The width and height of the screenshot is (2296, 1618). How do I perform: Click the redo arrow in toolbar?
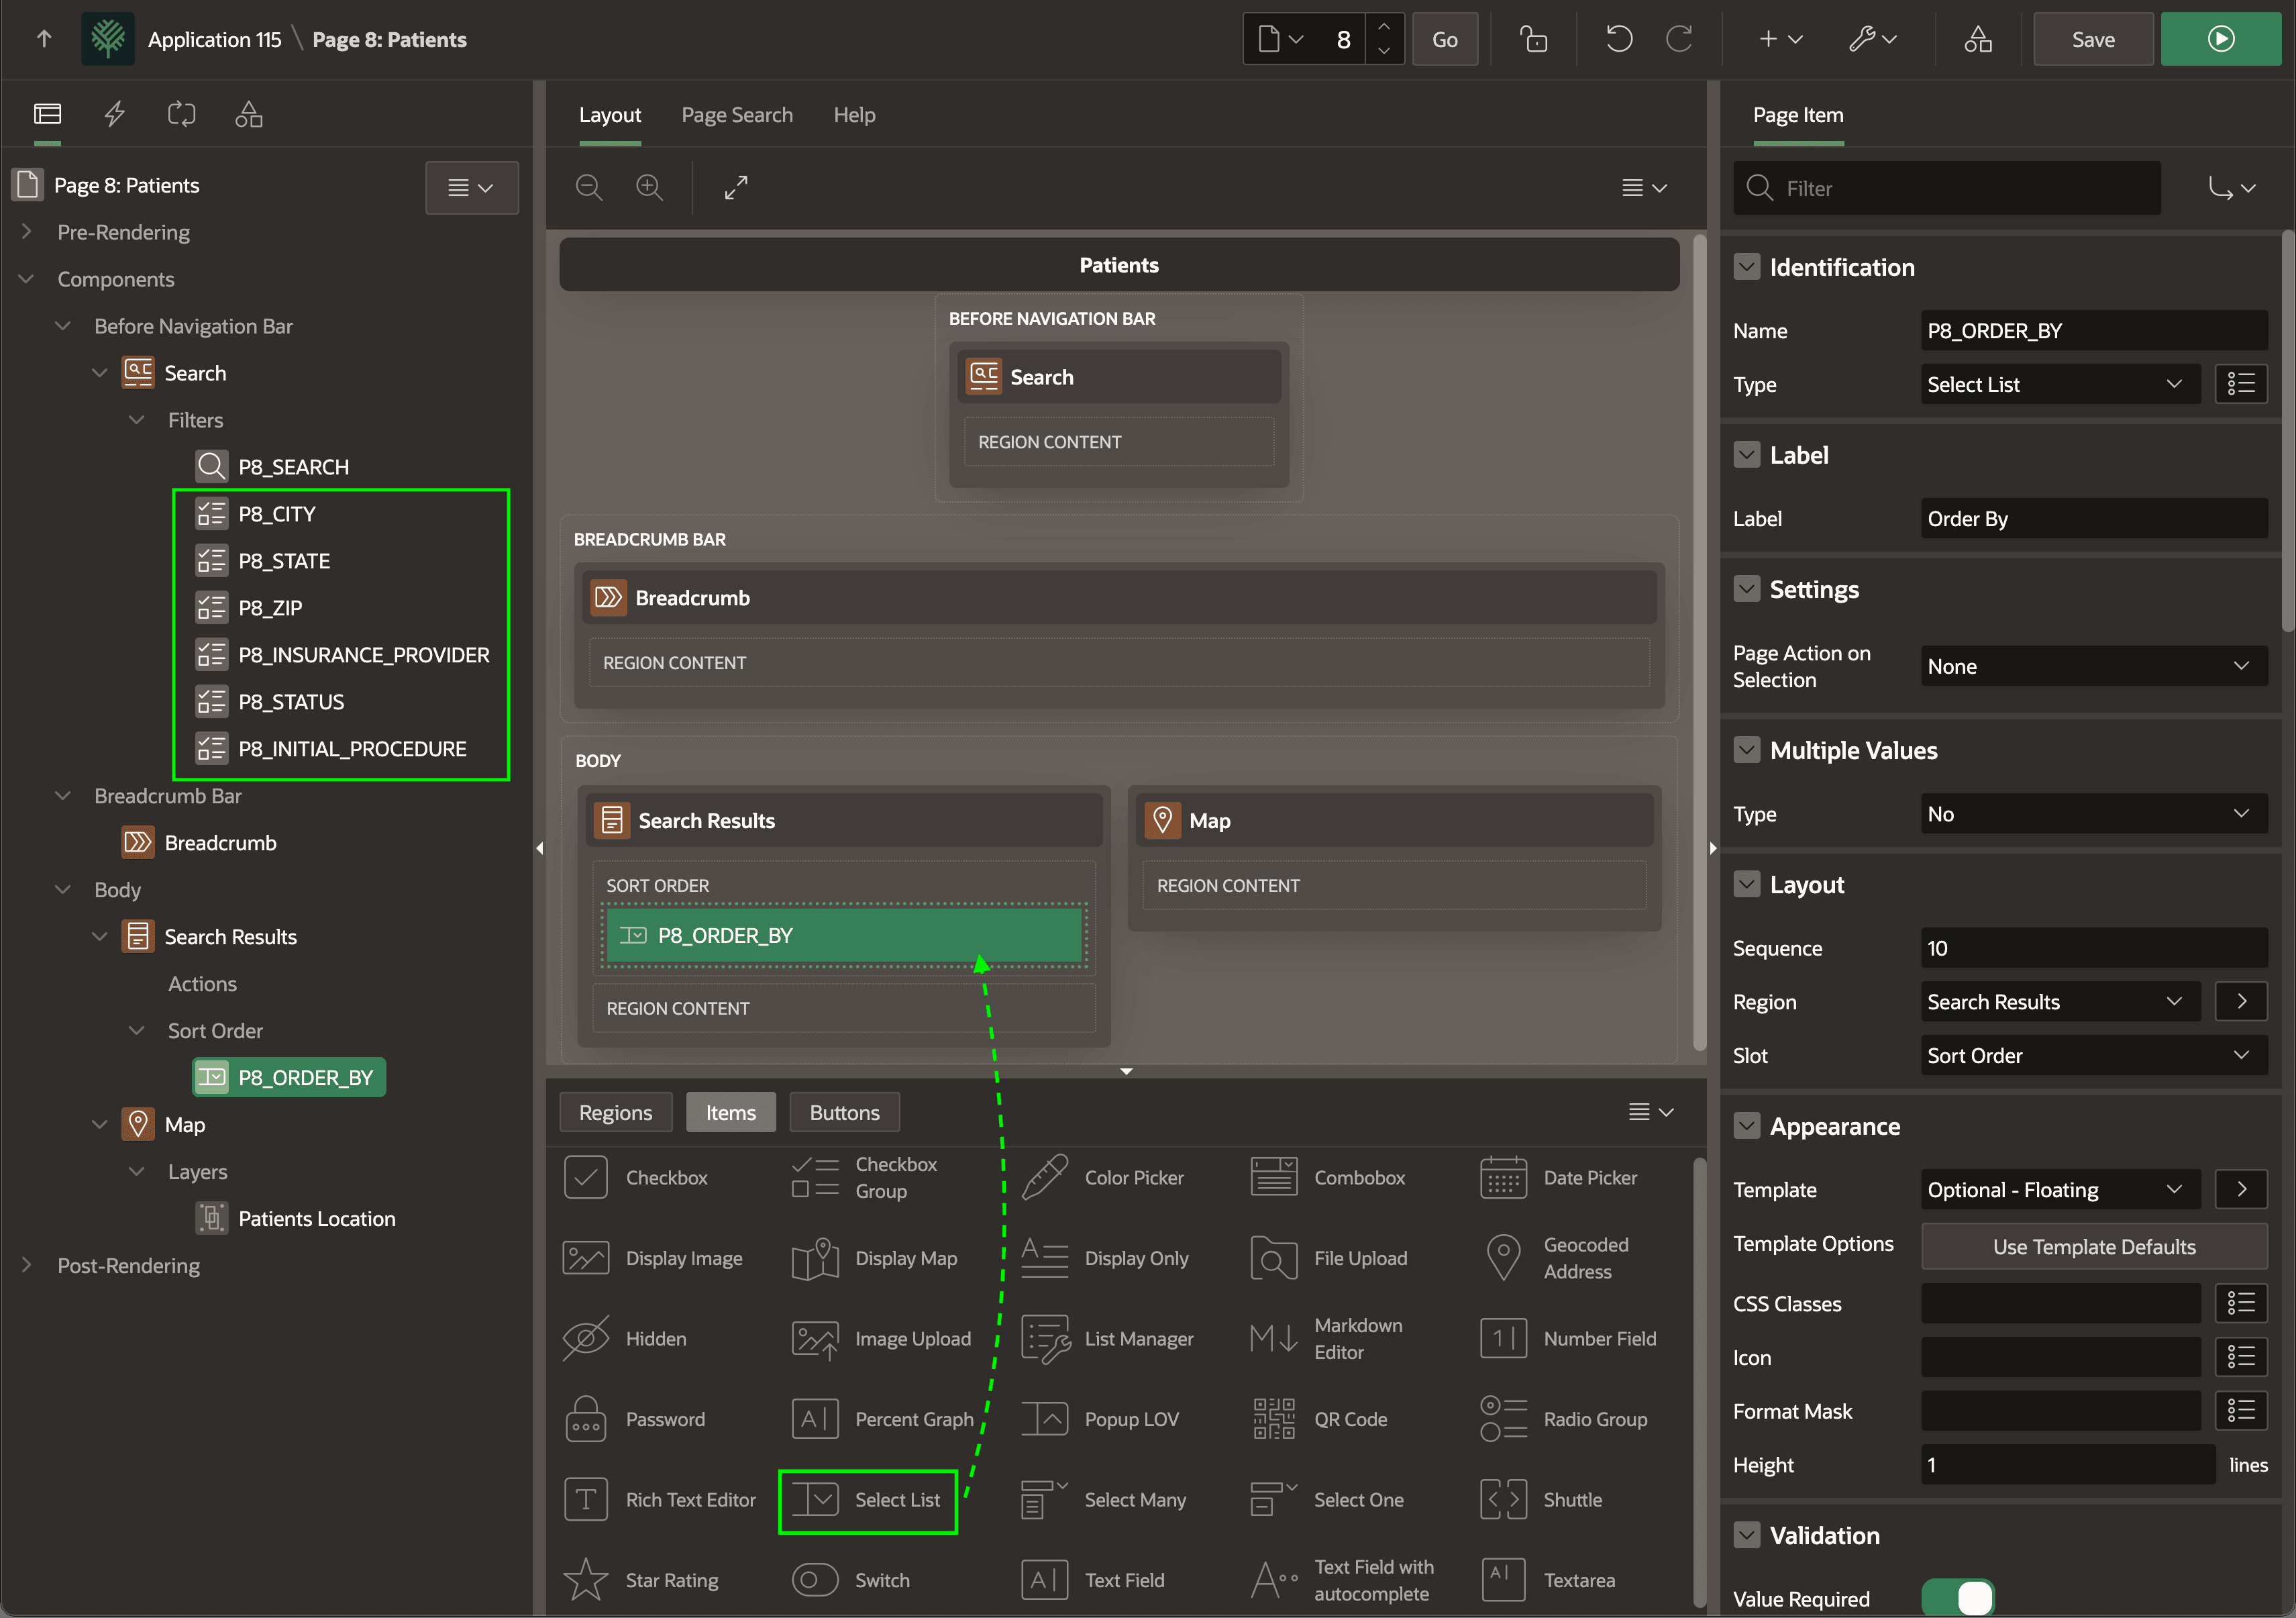[x=1679, y=39]
